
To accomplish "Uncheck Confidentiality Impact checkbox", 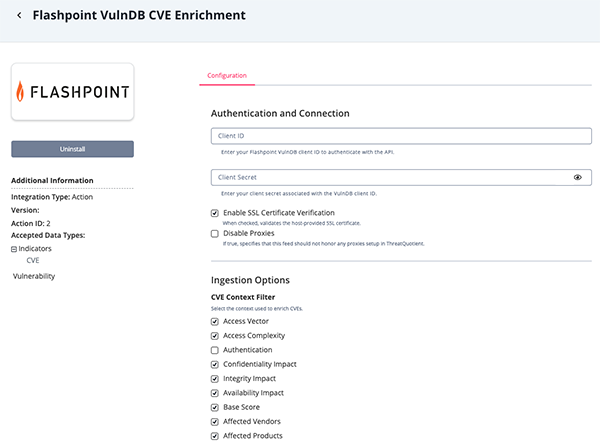I will [x=215, y=364].
